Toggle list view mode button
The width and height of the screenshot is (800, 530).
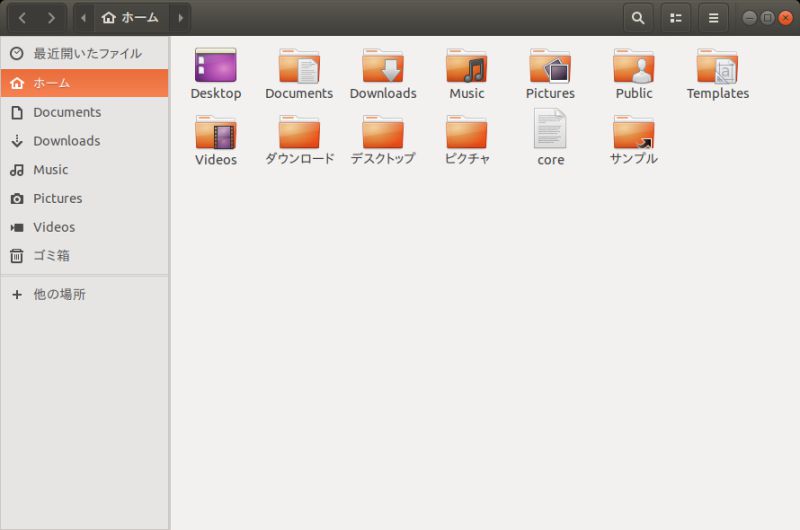pos(676,18)
